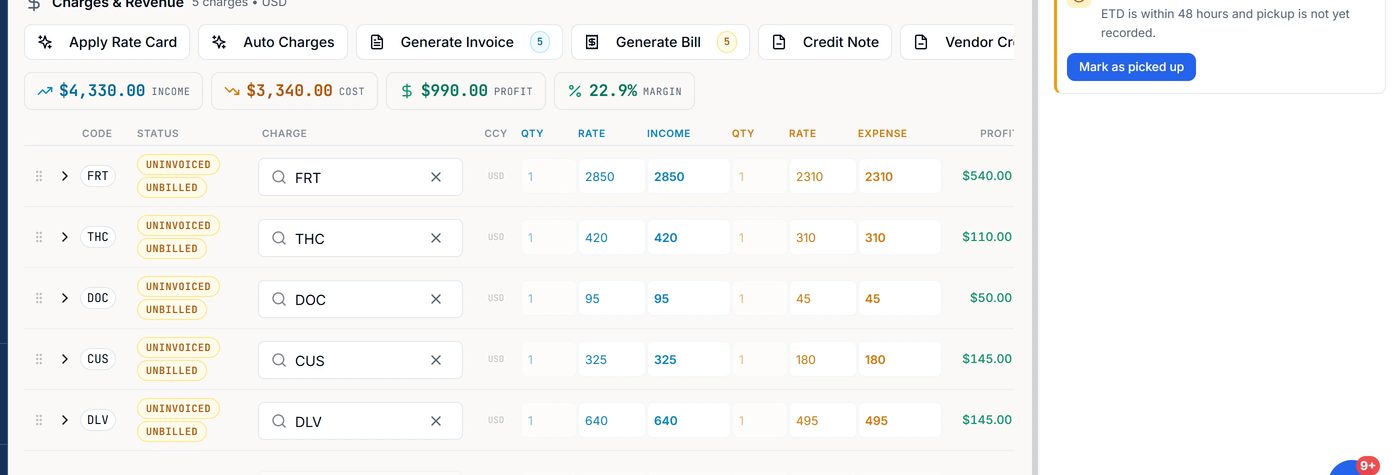This screenshot has height=475, width=1400.
Task: Click the 22.9% margin summary chip
Action: point(625,91)
